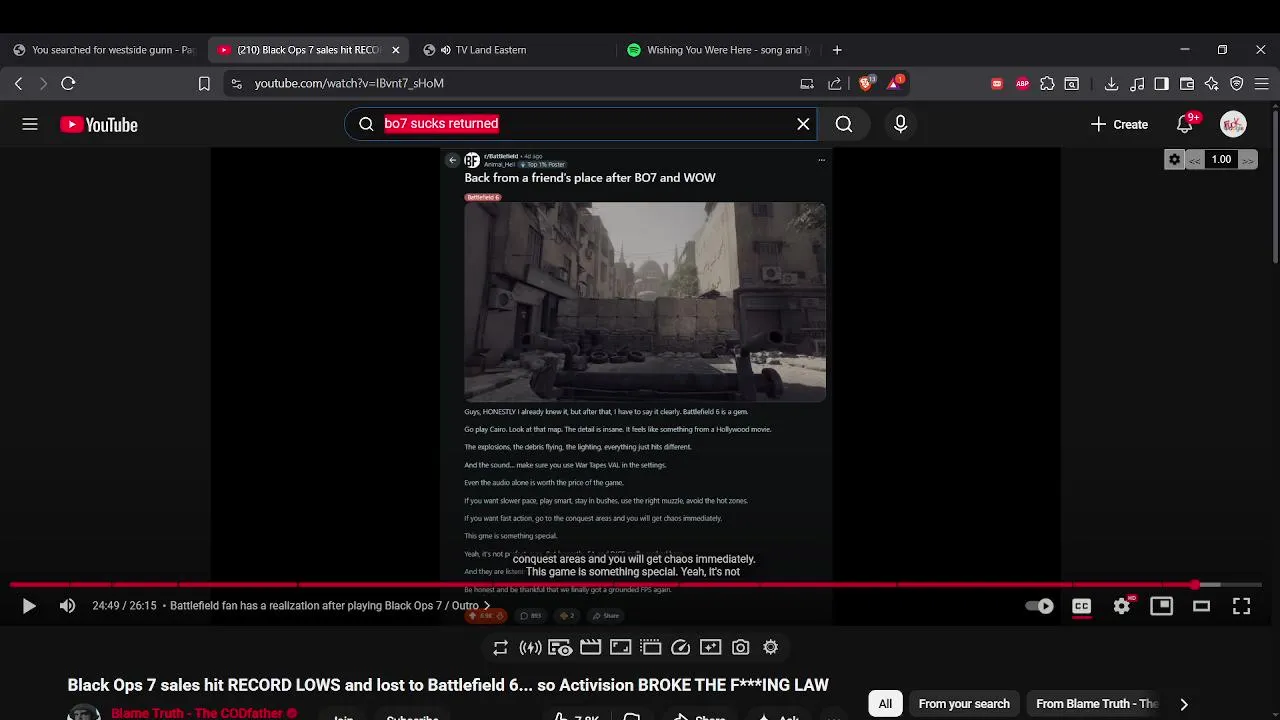The image size is (1280, 720).
Task: Mute the video volume
Action: point(67,606)
